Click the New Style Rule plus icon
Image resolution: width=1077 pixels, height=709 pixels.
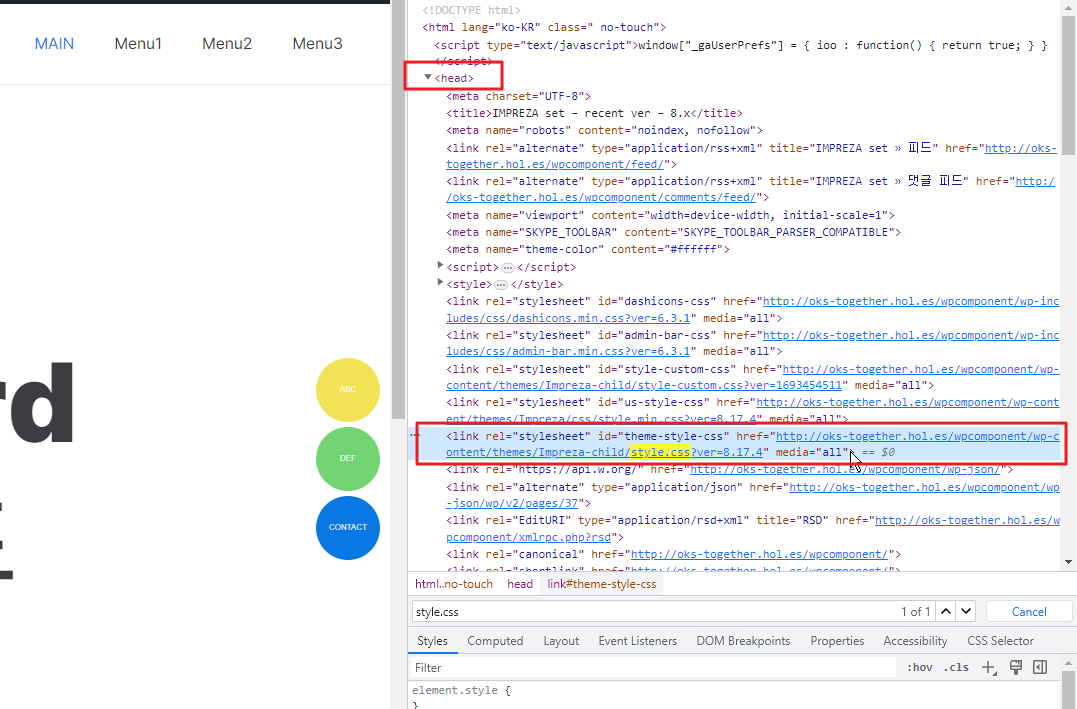(988, 667)
